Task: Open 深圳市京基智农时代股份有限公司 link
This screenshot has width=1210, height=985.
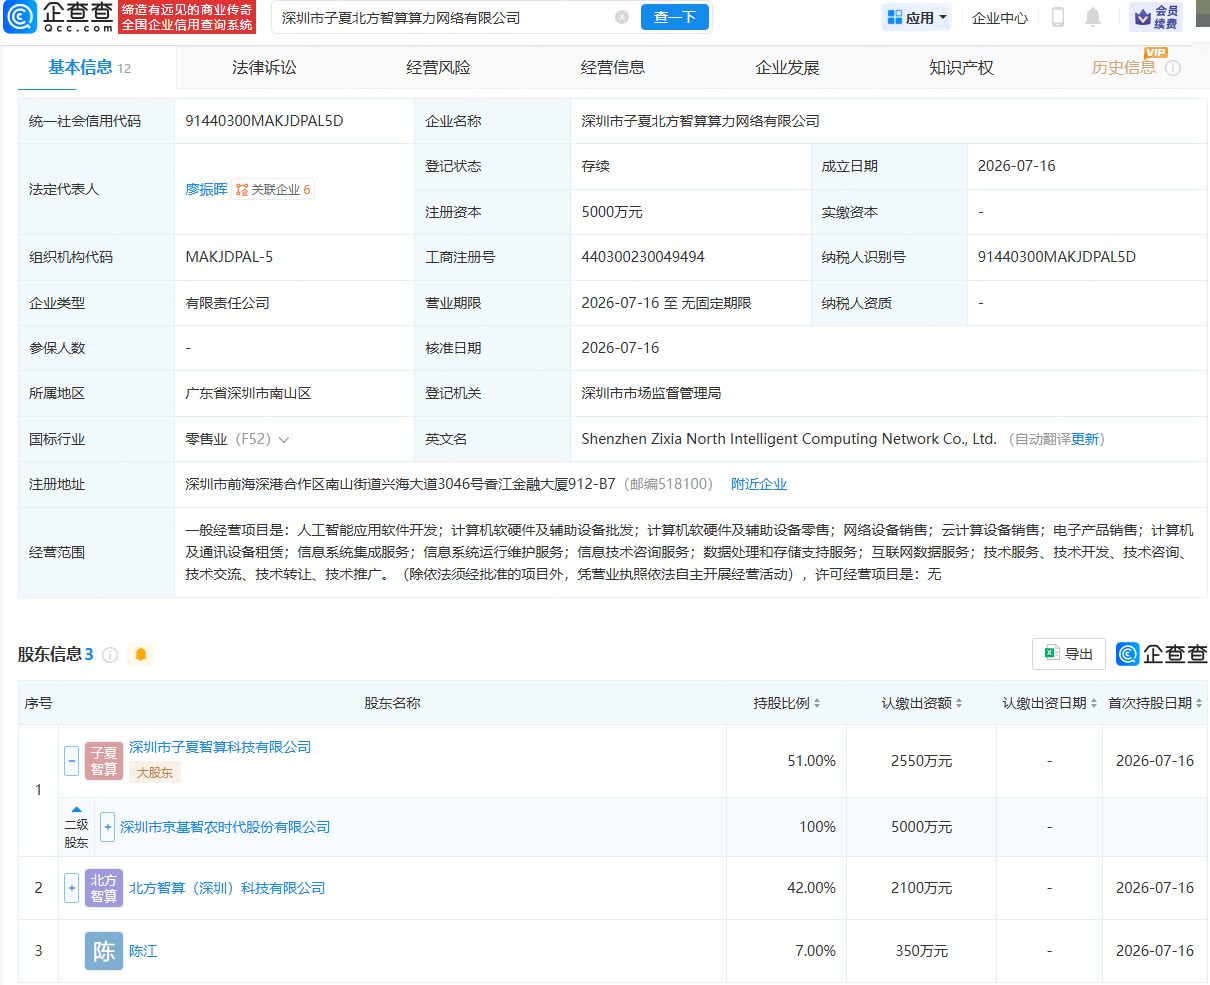Action: [x=225, y=827]
